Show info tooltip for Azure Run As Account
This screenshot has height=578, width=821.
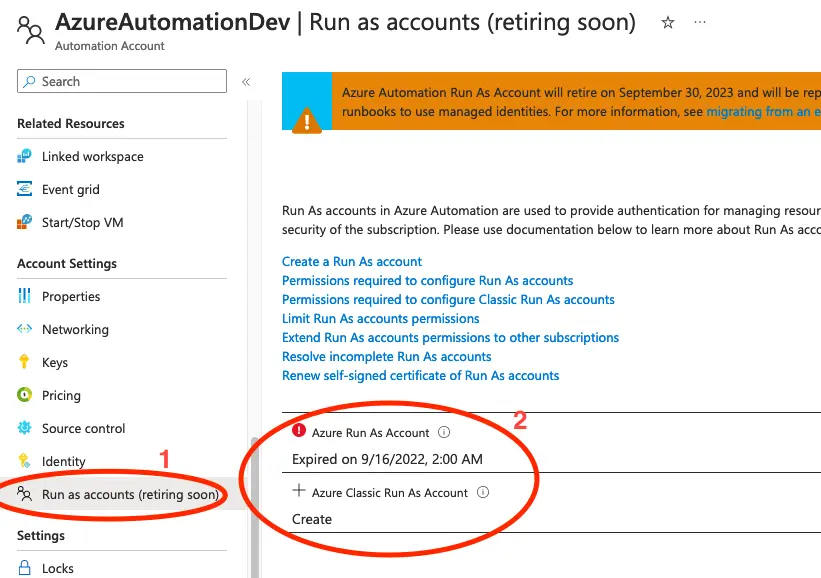click(x=444, y=433)
